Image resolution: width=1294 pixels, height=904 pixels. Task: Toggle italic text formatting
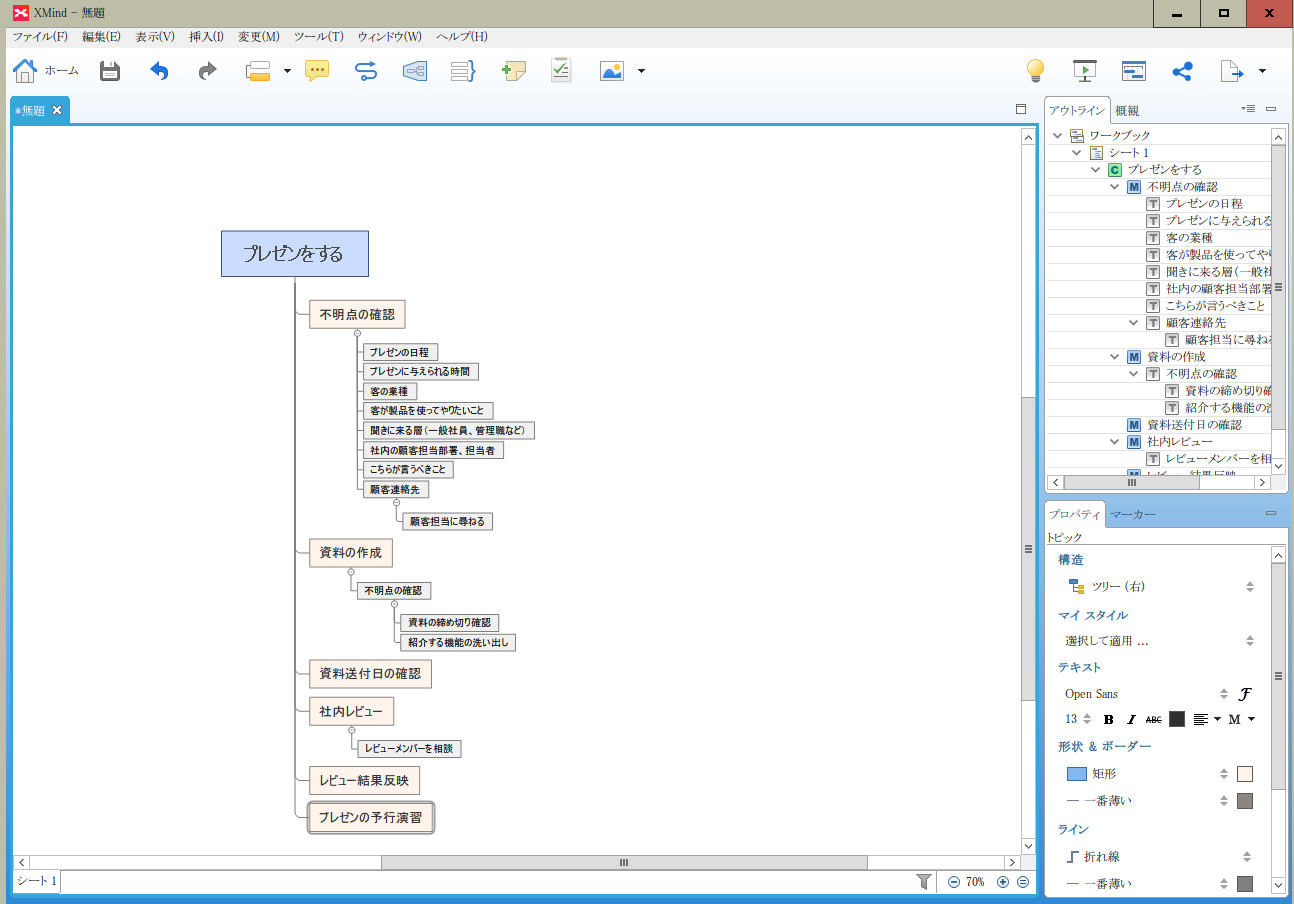[1131, 719]
